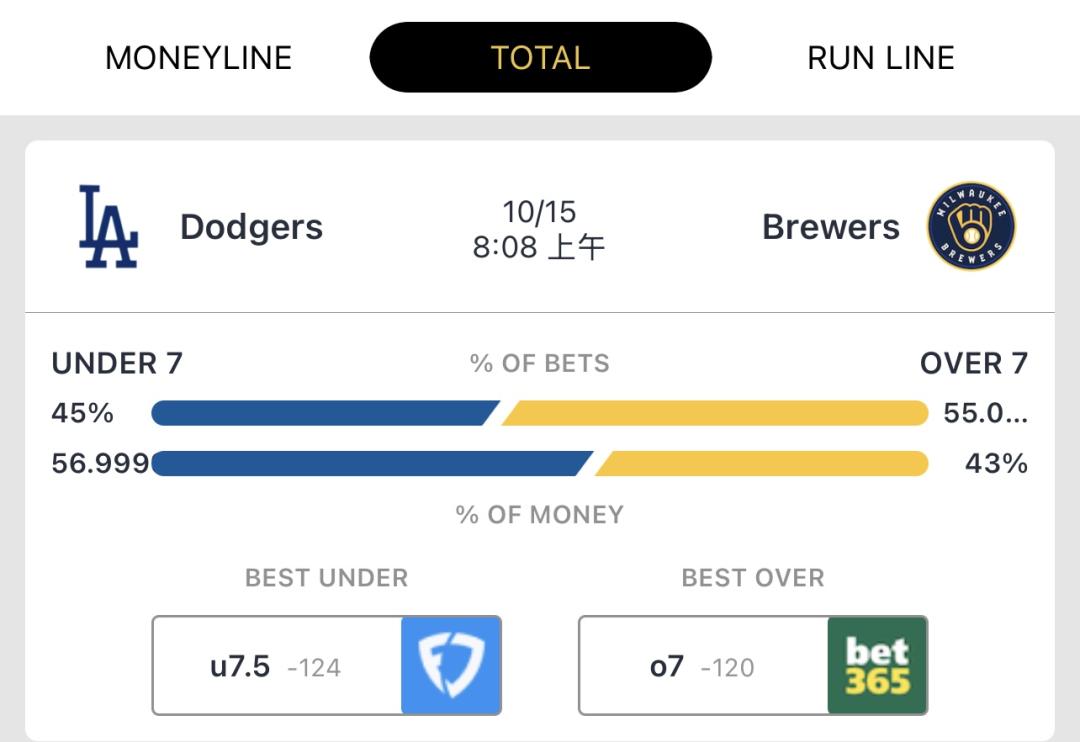Click the truncated 55.0... over bets percentage
This screenshot has width=1080, height=742.
click(985, 413)
